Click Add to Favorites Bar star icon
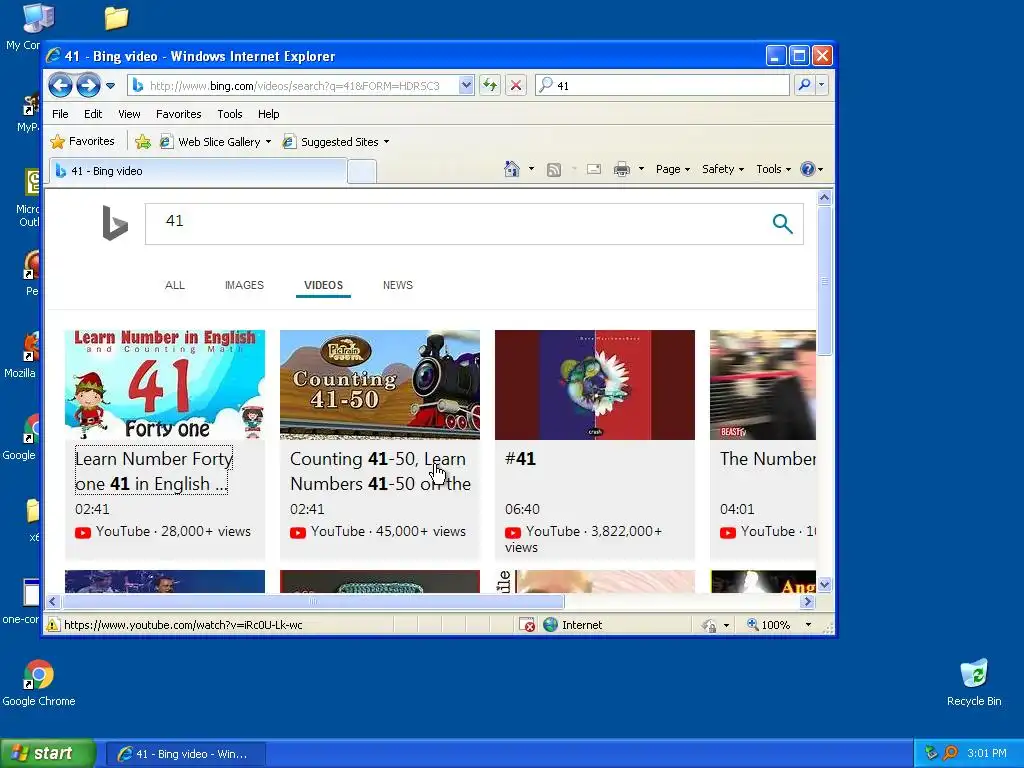This screenshot has height=768, width=1024. tap(142, 142)
